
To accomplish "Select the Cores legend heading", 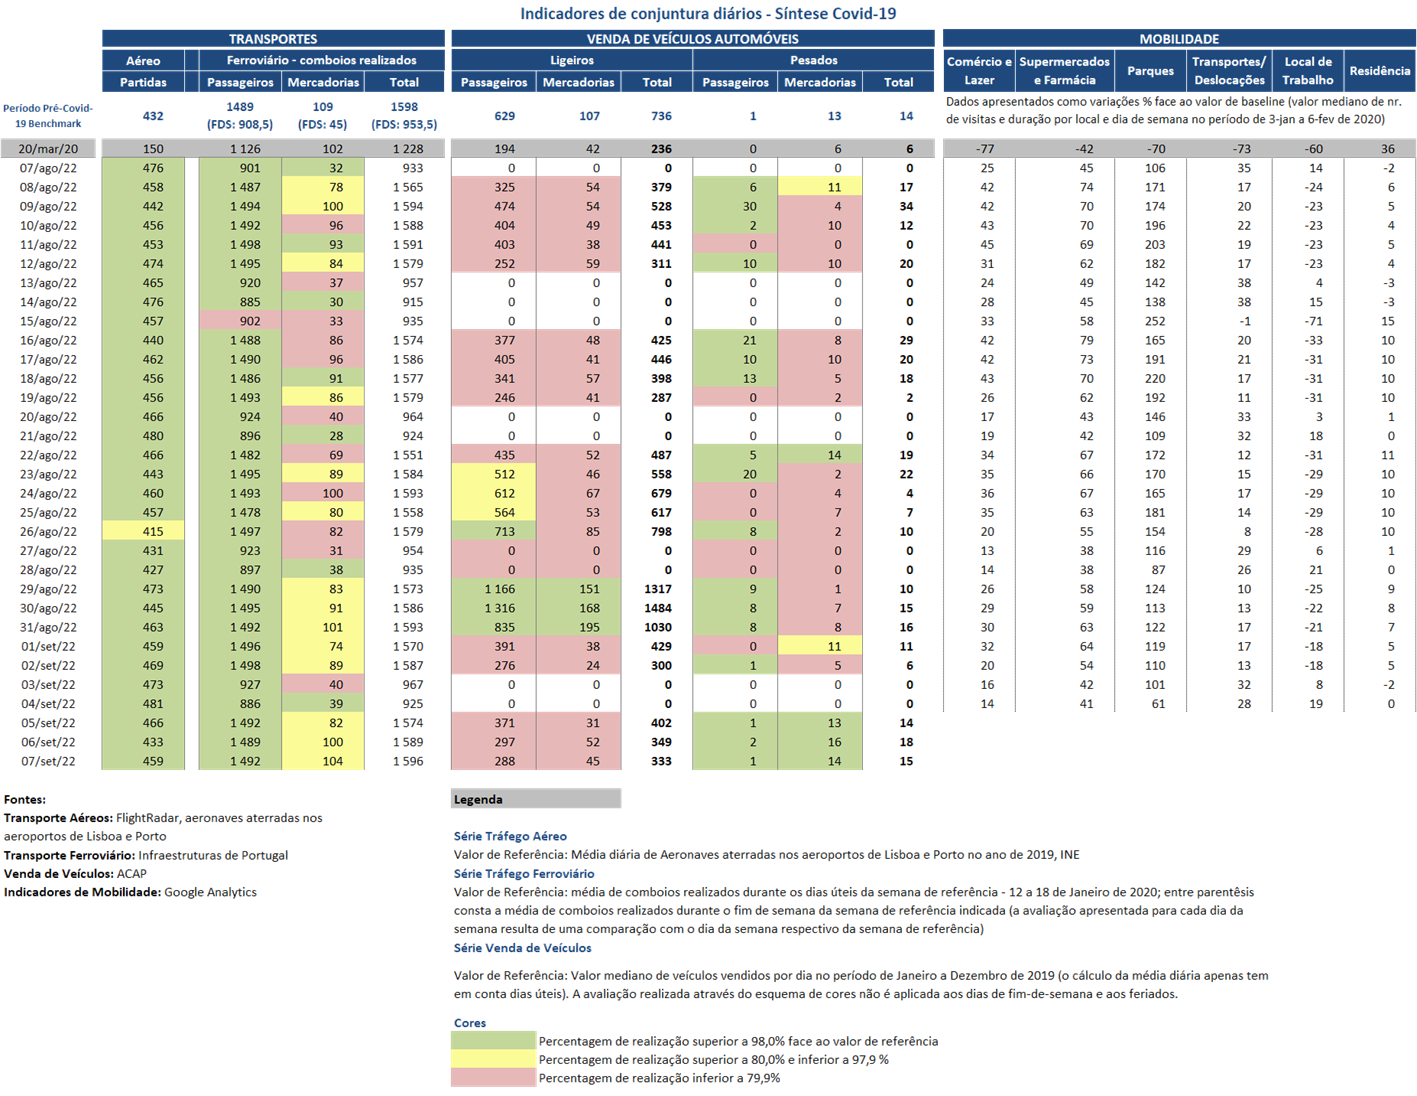I will coord(470,1022).
